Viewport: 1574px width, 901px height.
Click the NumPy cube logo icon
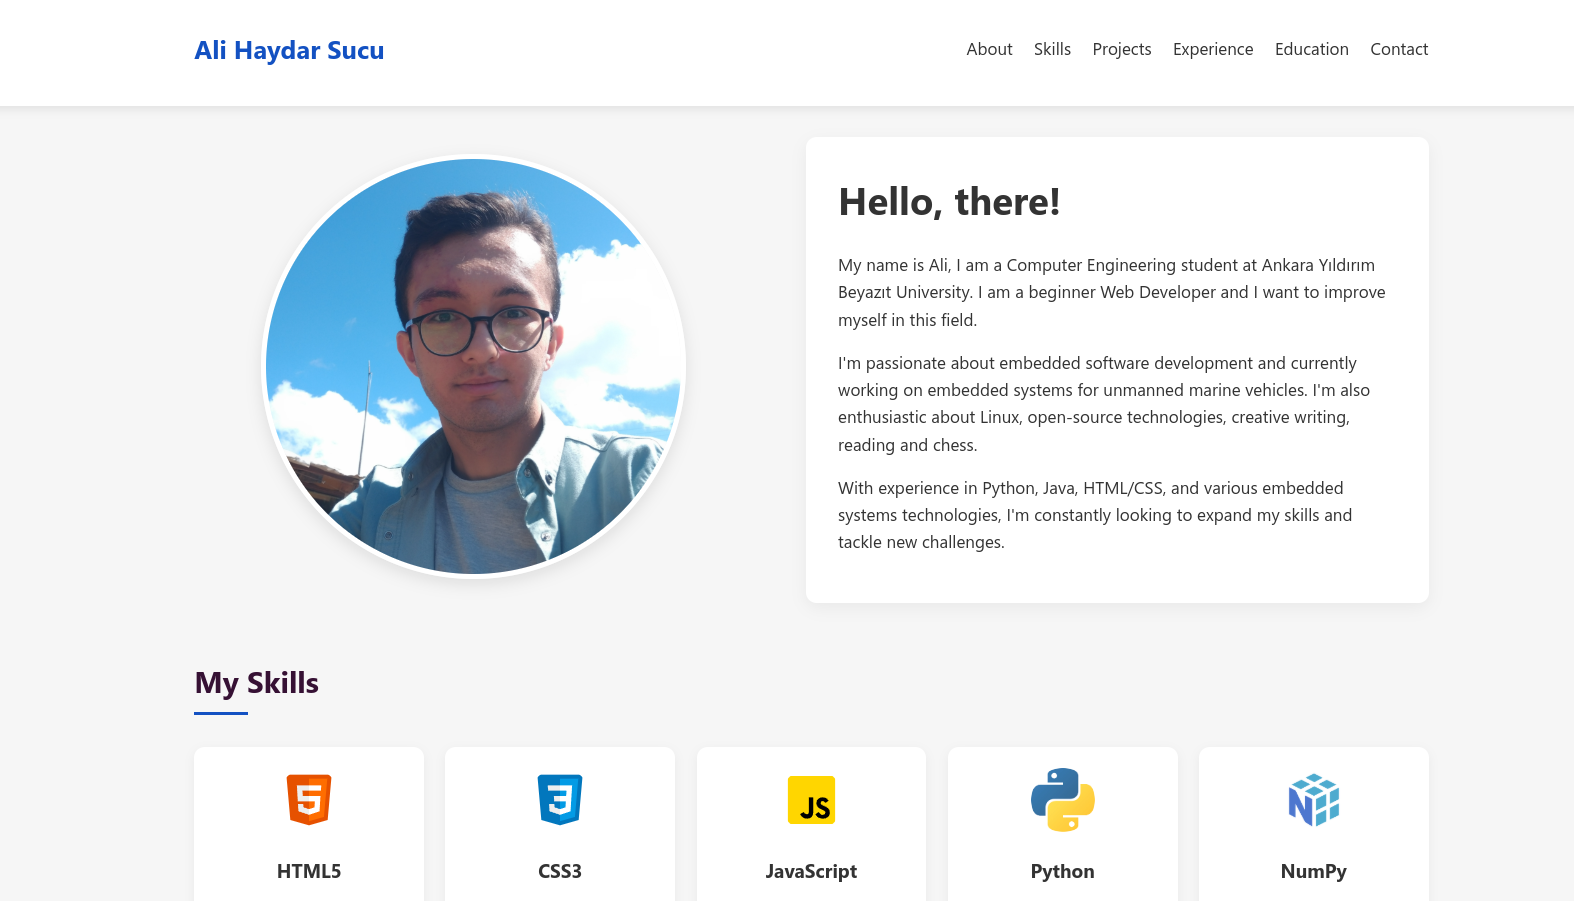(1314, 800)
